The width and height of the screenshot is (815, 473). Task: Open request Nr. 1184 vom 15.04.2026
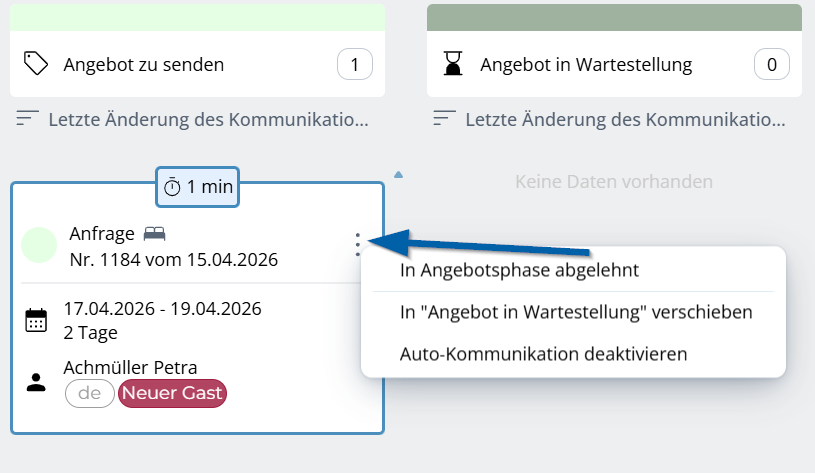pos(173,260)
